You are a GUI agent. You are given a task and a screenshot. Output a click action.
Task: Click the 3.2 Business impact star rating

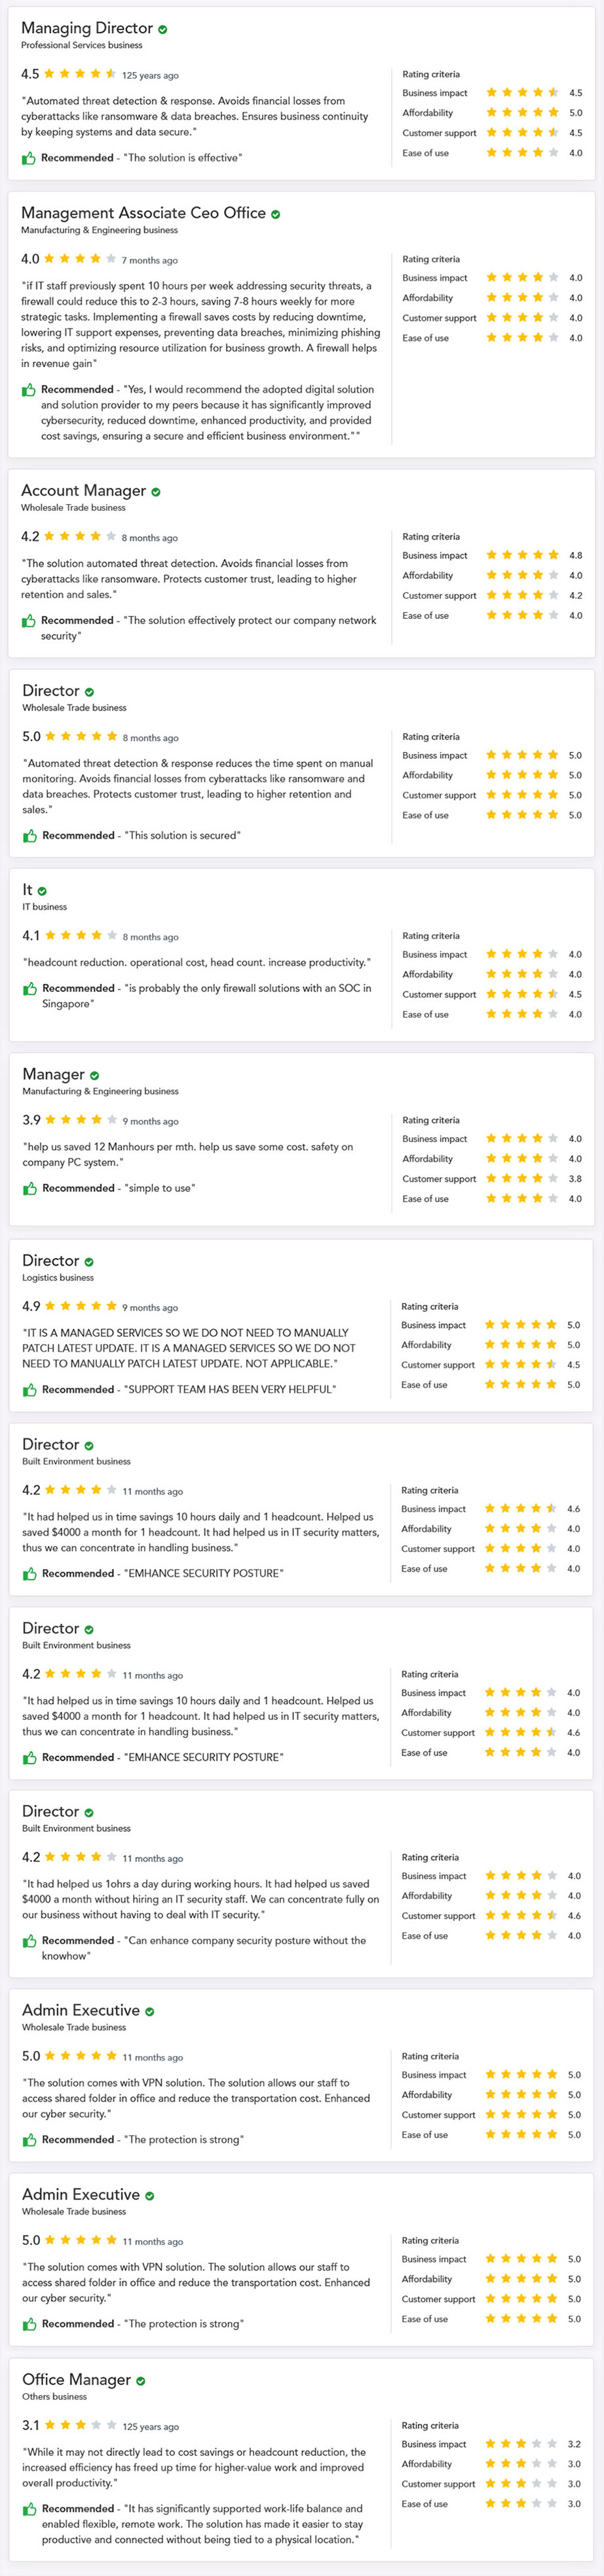[521, 2443]
